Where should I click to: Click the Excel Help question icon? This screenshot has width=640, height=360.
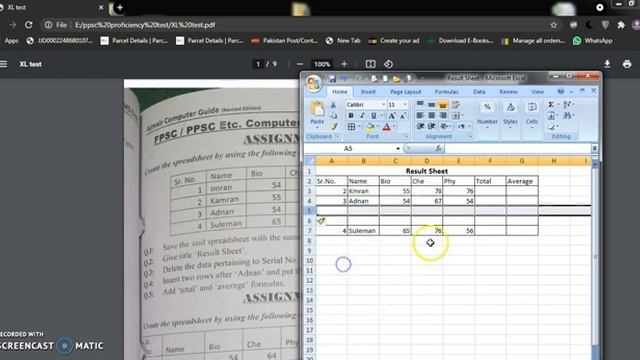click(561, 91)
